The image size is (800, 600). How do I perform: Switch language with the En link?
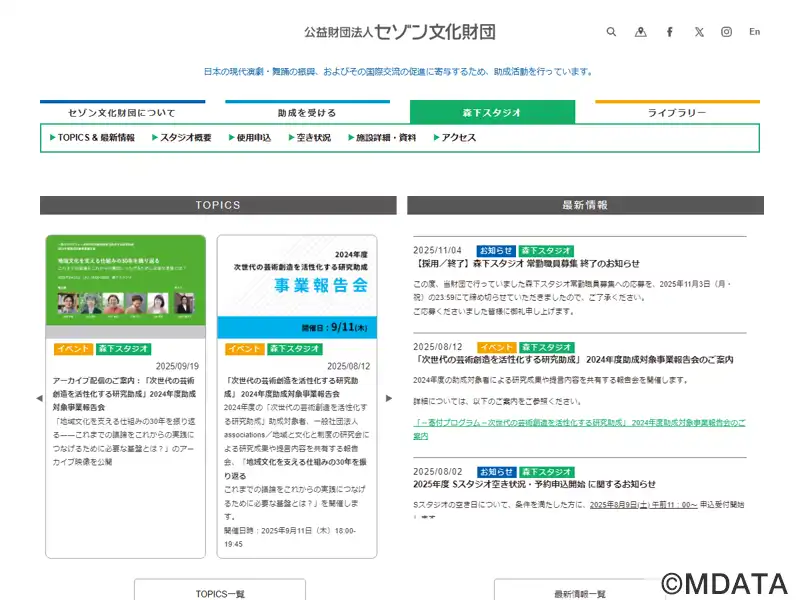coord(754,32)
